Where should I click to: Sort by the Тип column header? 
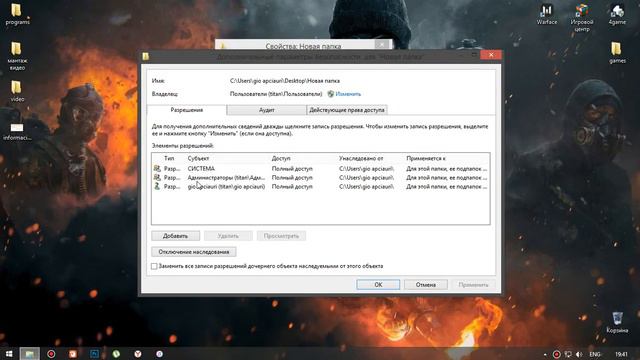click(169, 158)
